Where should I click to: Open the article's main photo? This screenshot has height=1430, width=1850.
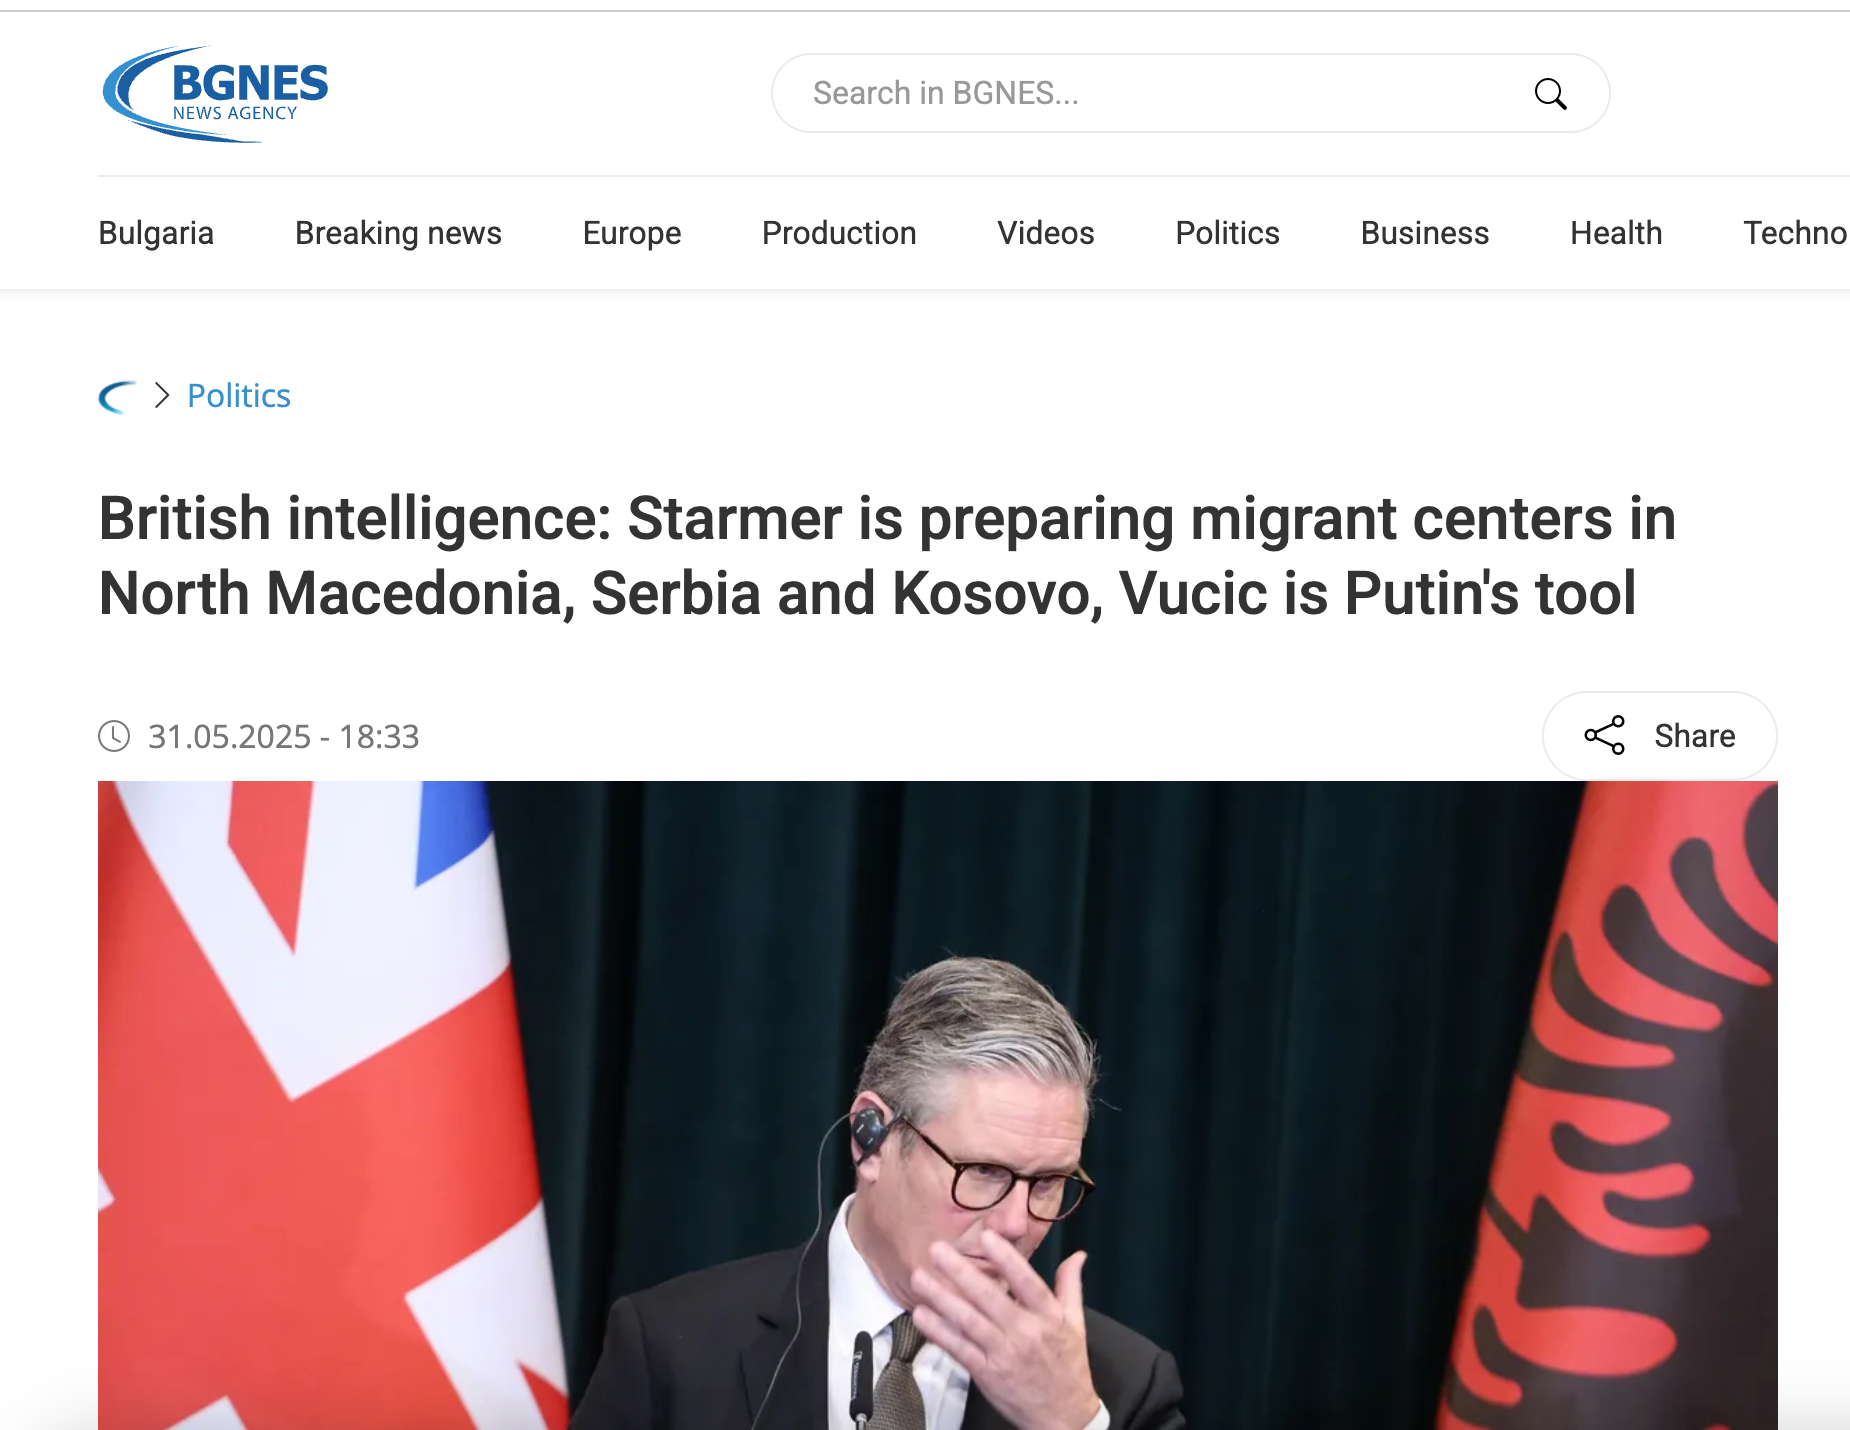click(937, 1105)
